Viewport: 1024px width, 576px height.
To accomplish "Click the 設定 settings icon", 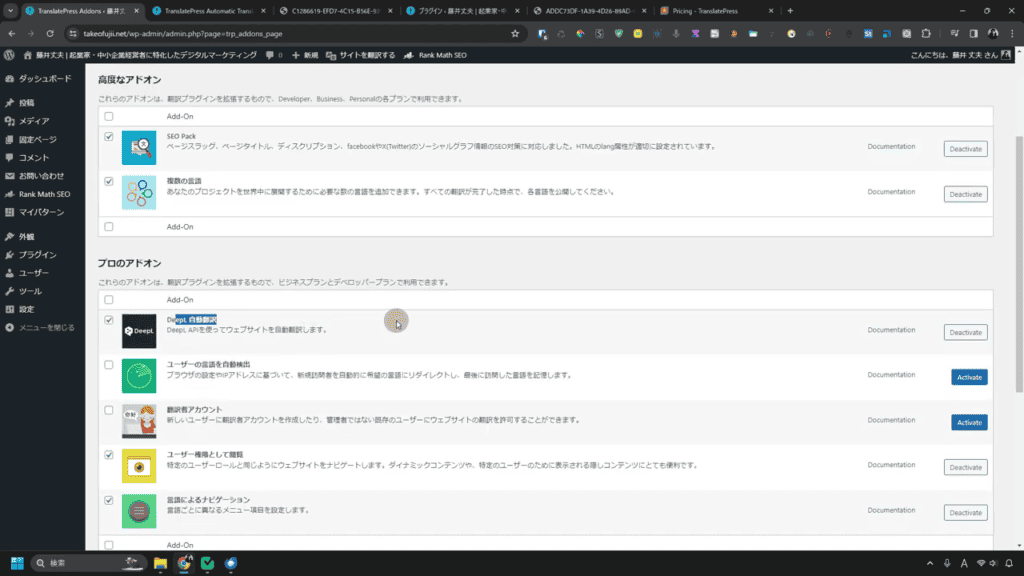I will 10,310.
